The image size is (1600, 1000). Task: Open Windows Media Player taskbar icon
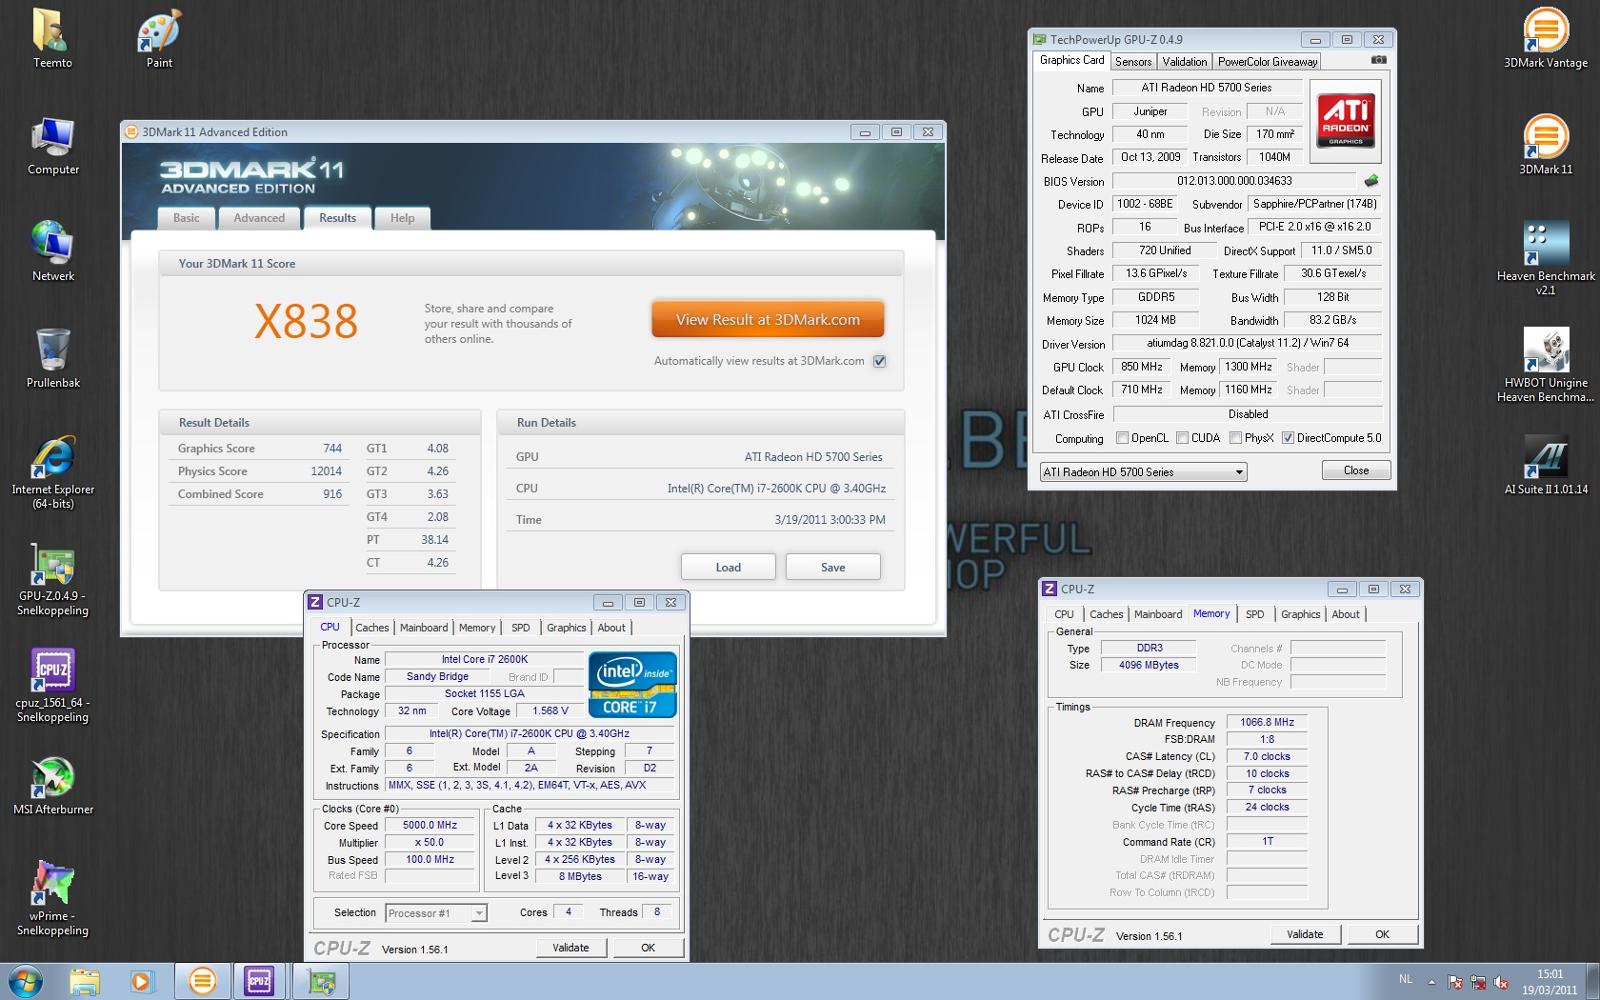(x=141, y=982)
